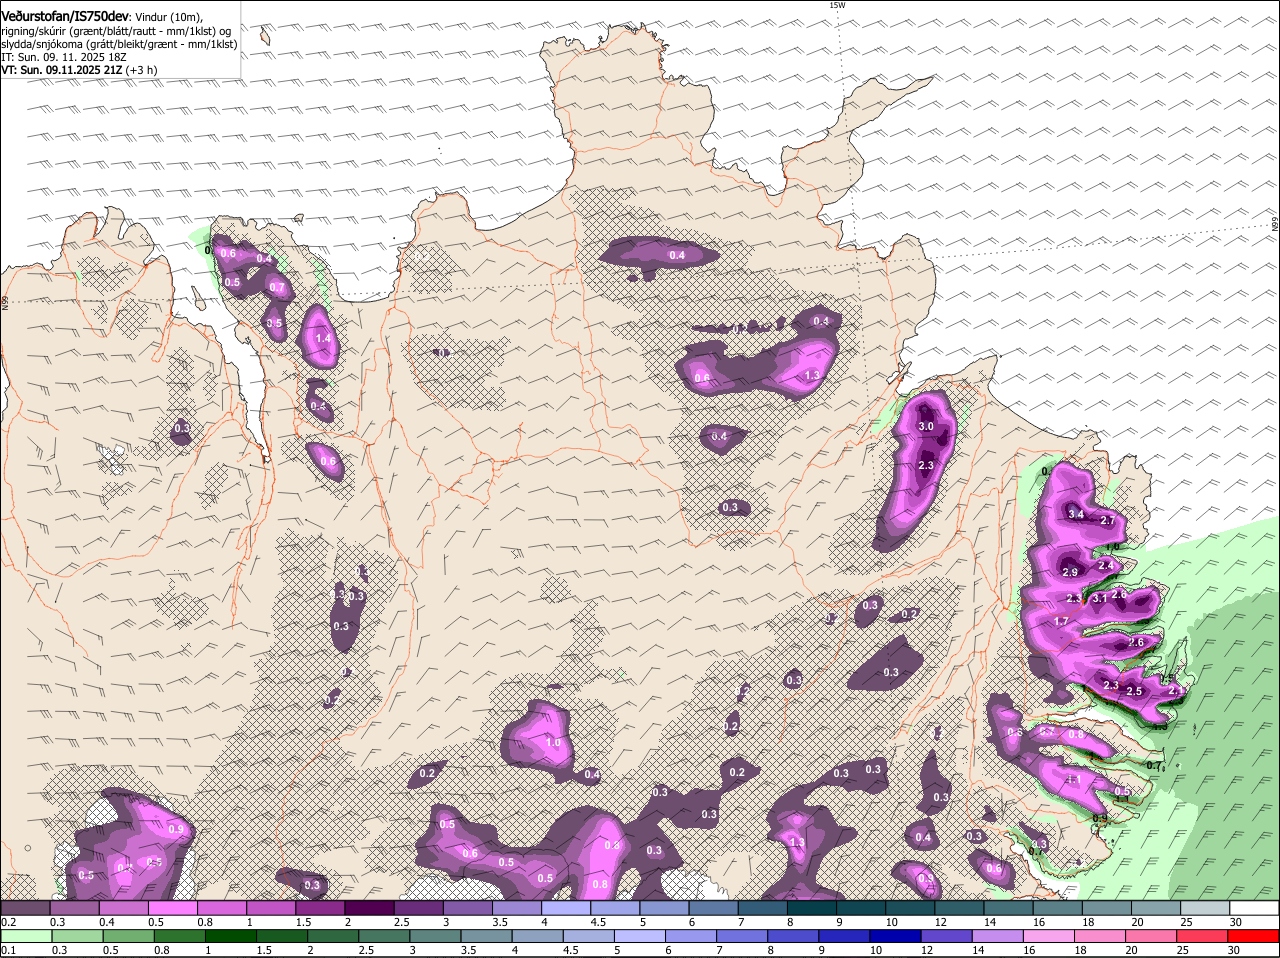Click darkest purple legend swatch between 2 and 2.5
This screenshot has width=1280, height=958.
point(369,907)
